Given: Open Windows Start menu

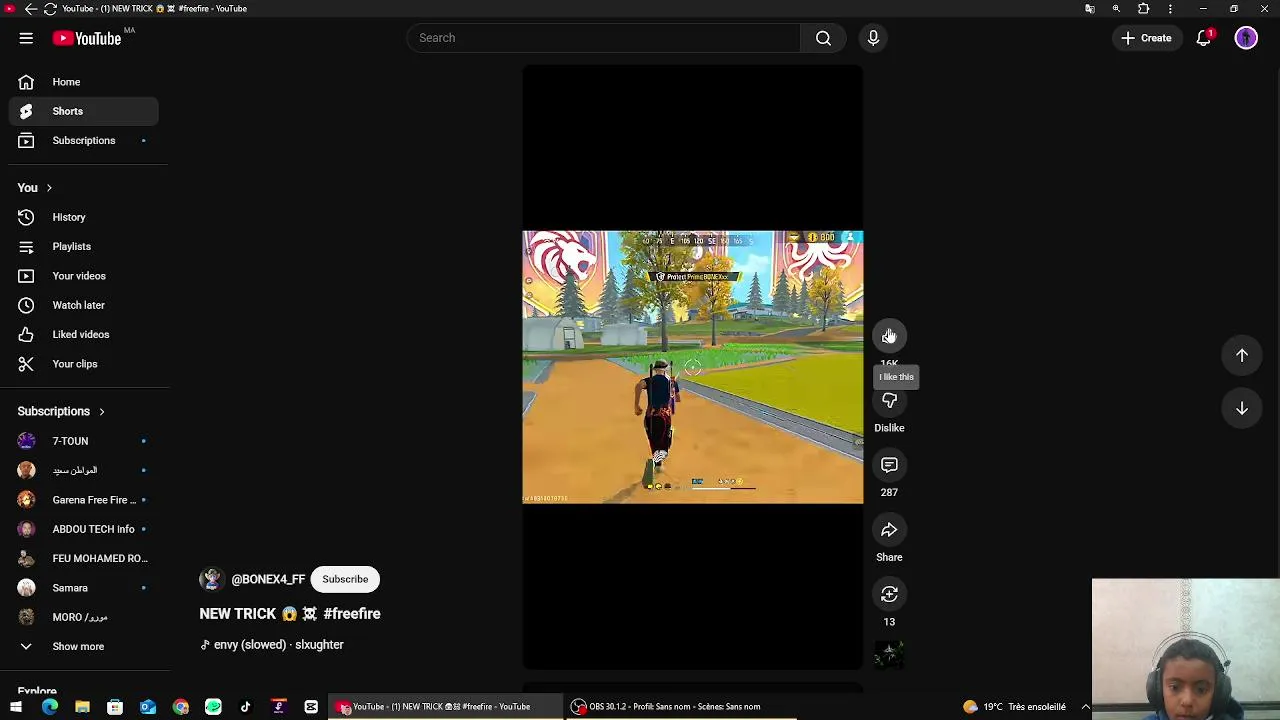Looking at the screenshot, I should pos(17,707).
